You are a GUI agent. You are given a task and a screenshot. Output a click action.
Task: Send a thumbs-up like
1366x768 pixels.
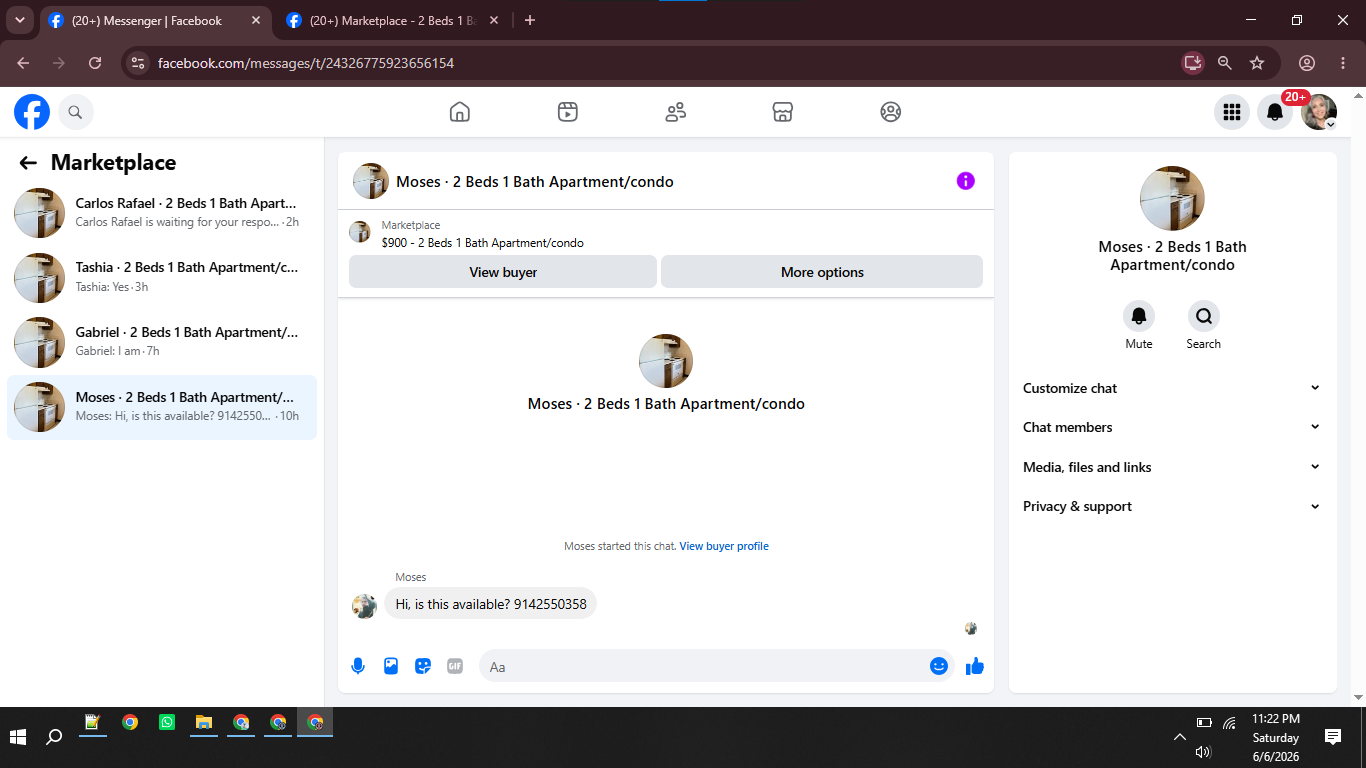click(975, 666)
